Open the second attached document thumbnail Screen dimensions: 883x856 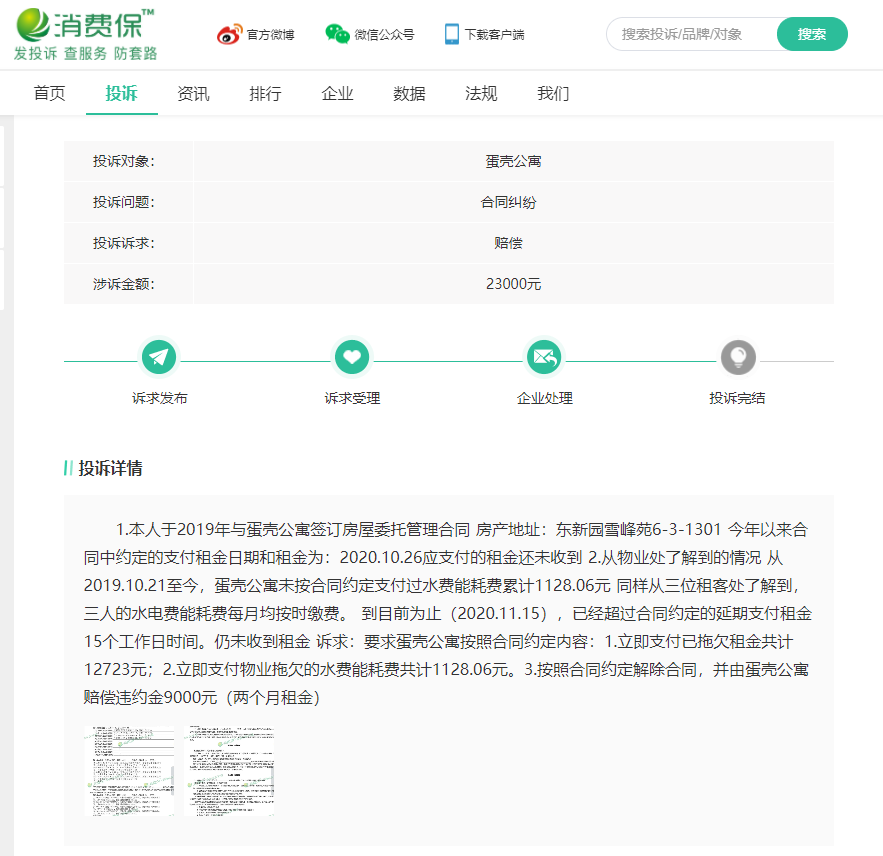pyautogui.click(x=229, y=771)
